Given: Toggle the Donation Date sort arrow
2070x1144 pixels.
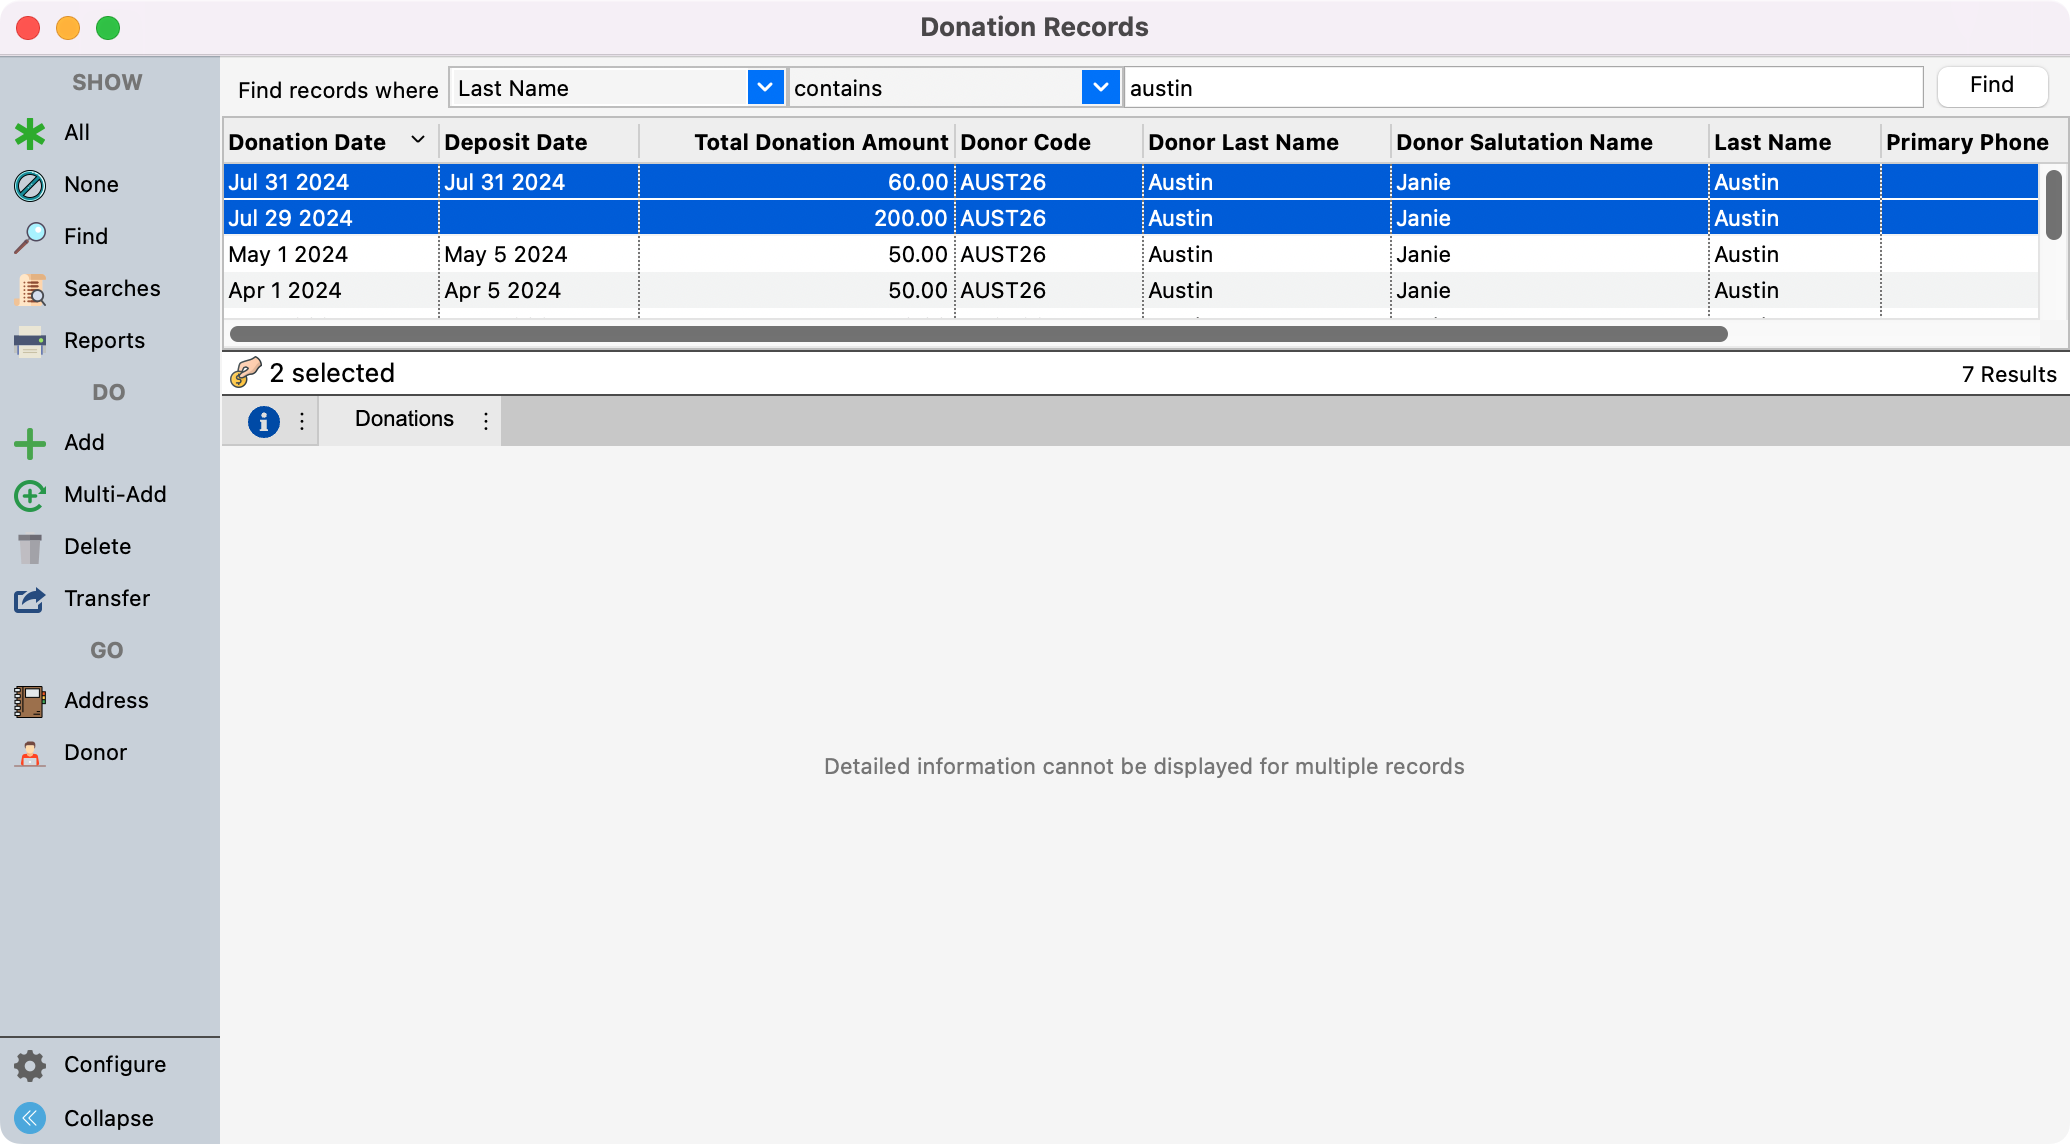Looking at the screenshot, I should [x=418, y=141].
